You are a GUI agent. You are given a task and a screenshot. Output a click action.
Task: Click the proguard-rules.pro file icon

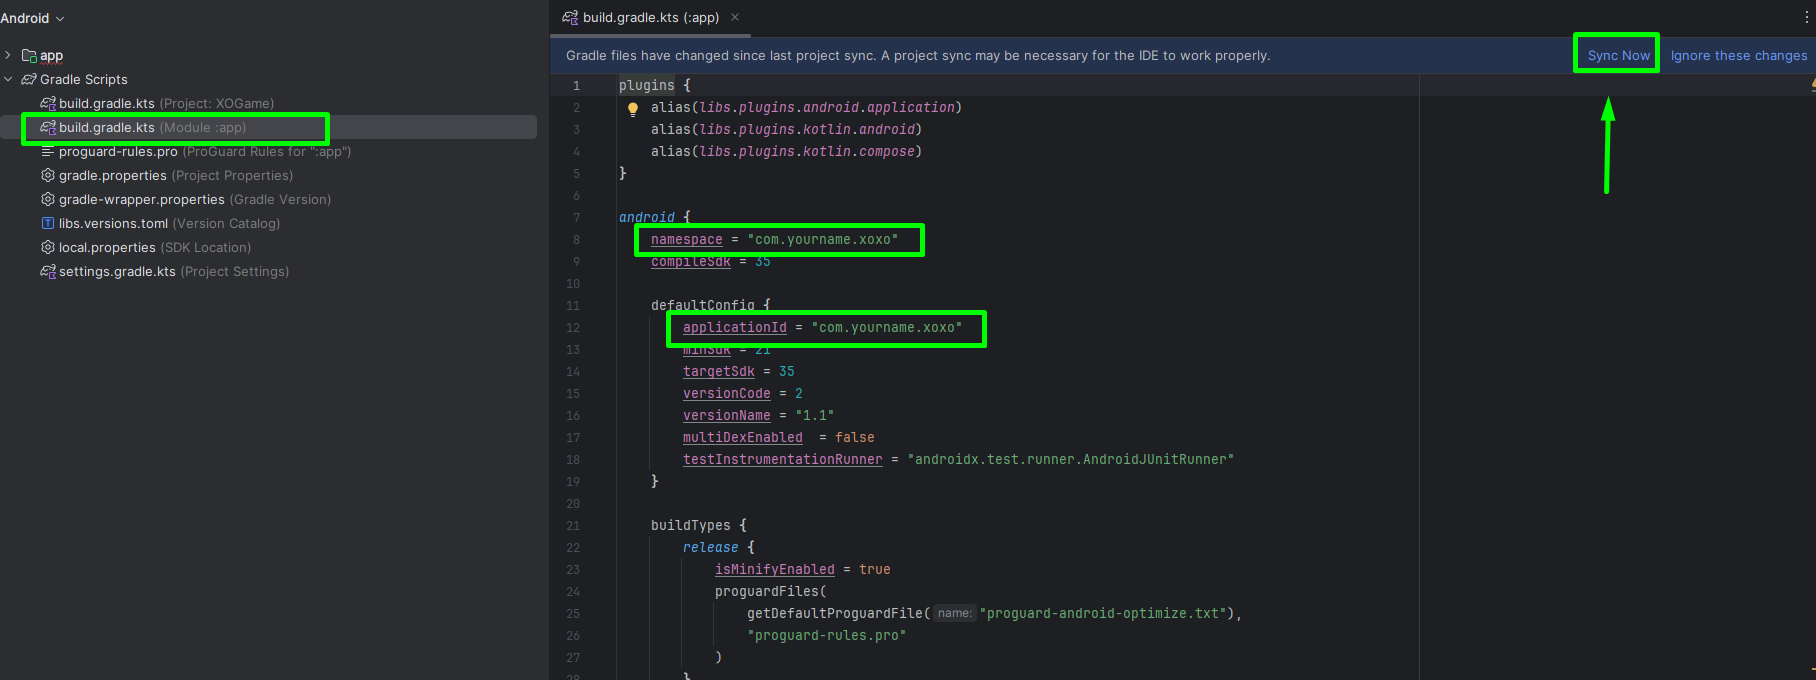[x=47, y=151]
